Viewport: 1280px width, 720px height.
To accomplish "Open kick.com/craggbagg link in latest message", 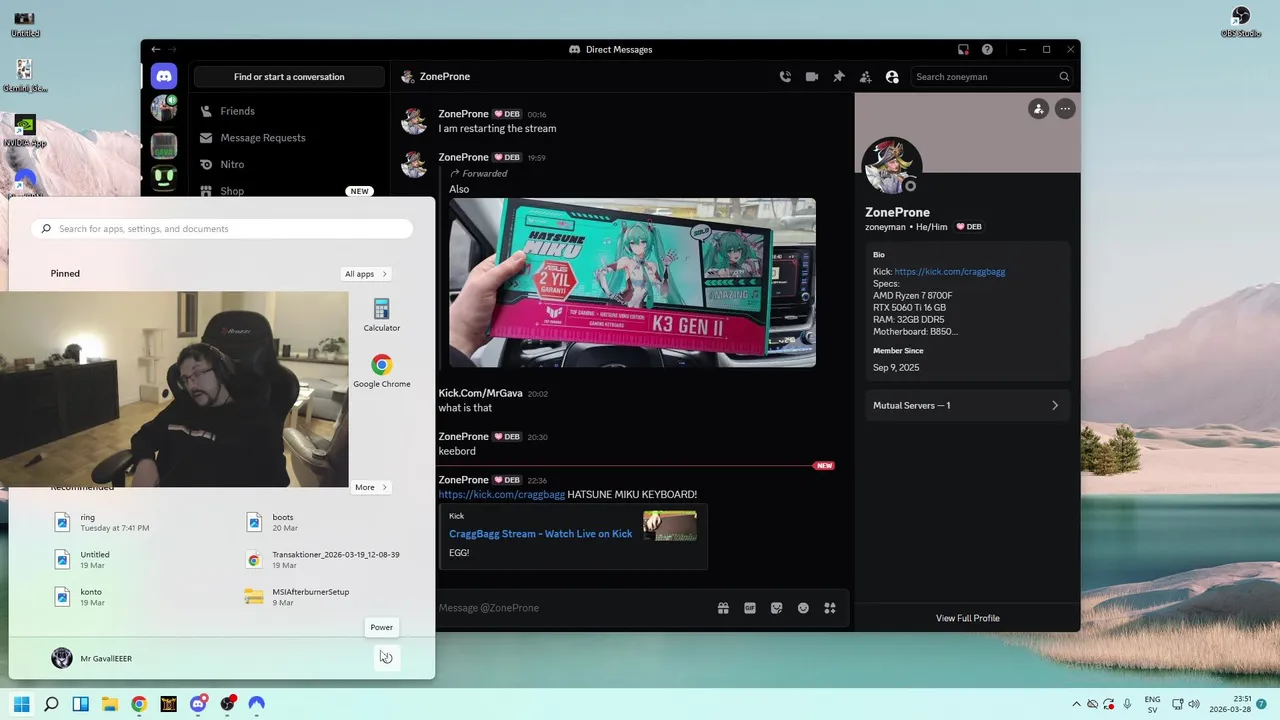I will click(x=502, y=495).
